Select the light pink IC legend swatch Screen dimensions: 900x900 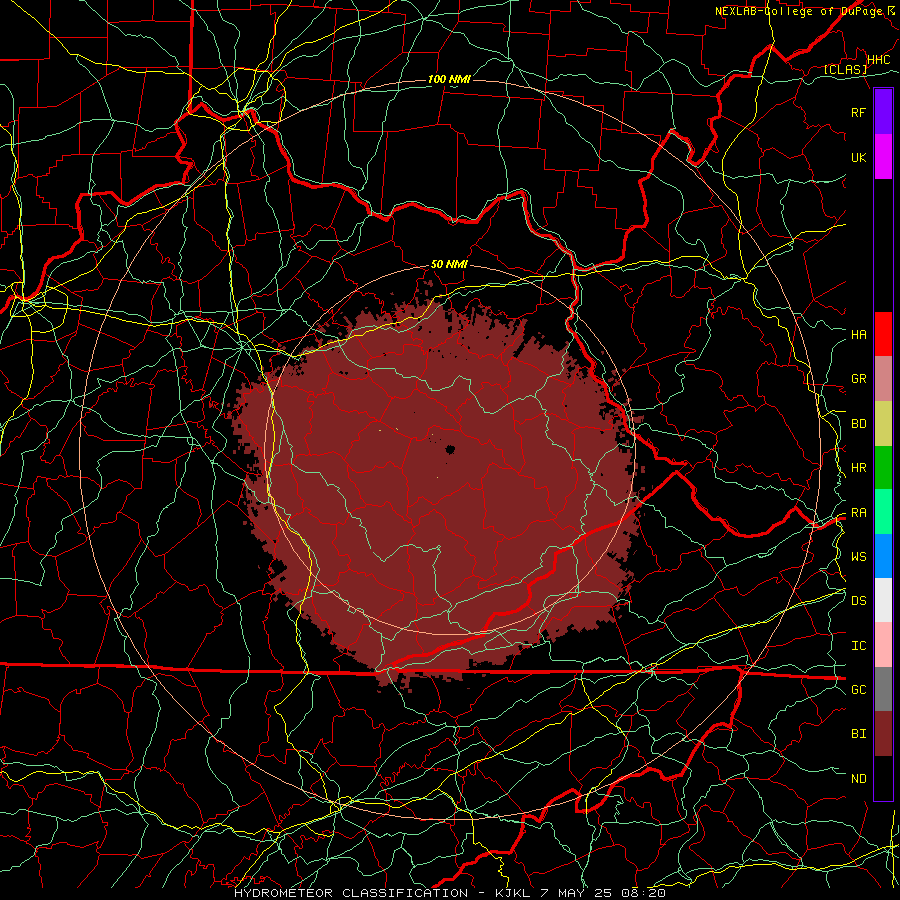(883, 645)
